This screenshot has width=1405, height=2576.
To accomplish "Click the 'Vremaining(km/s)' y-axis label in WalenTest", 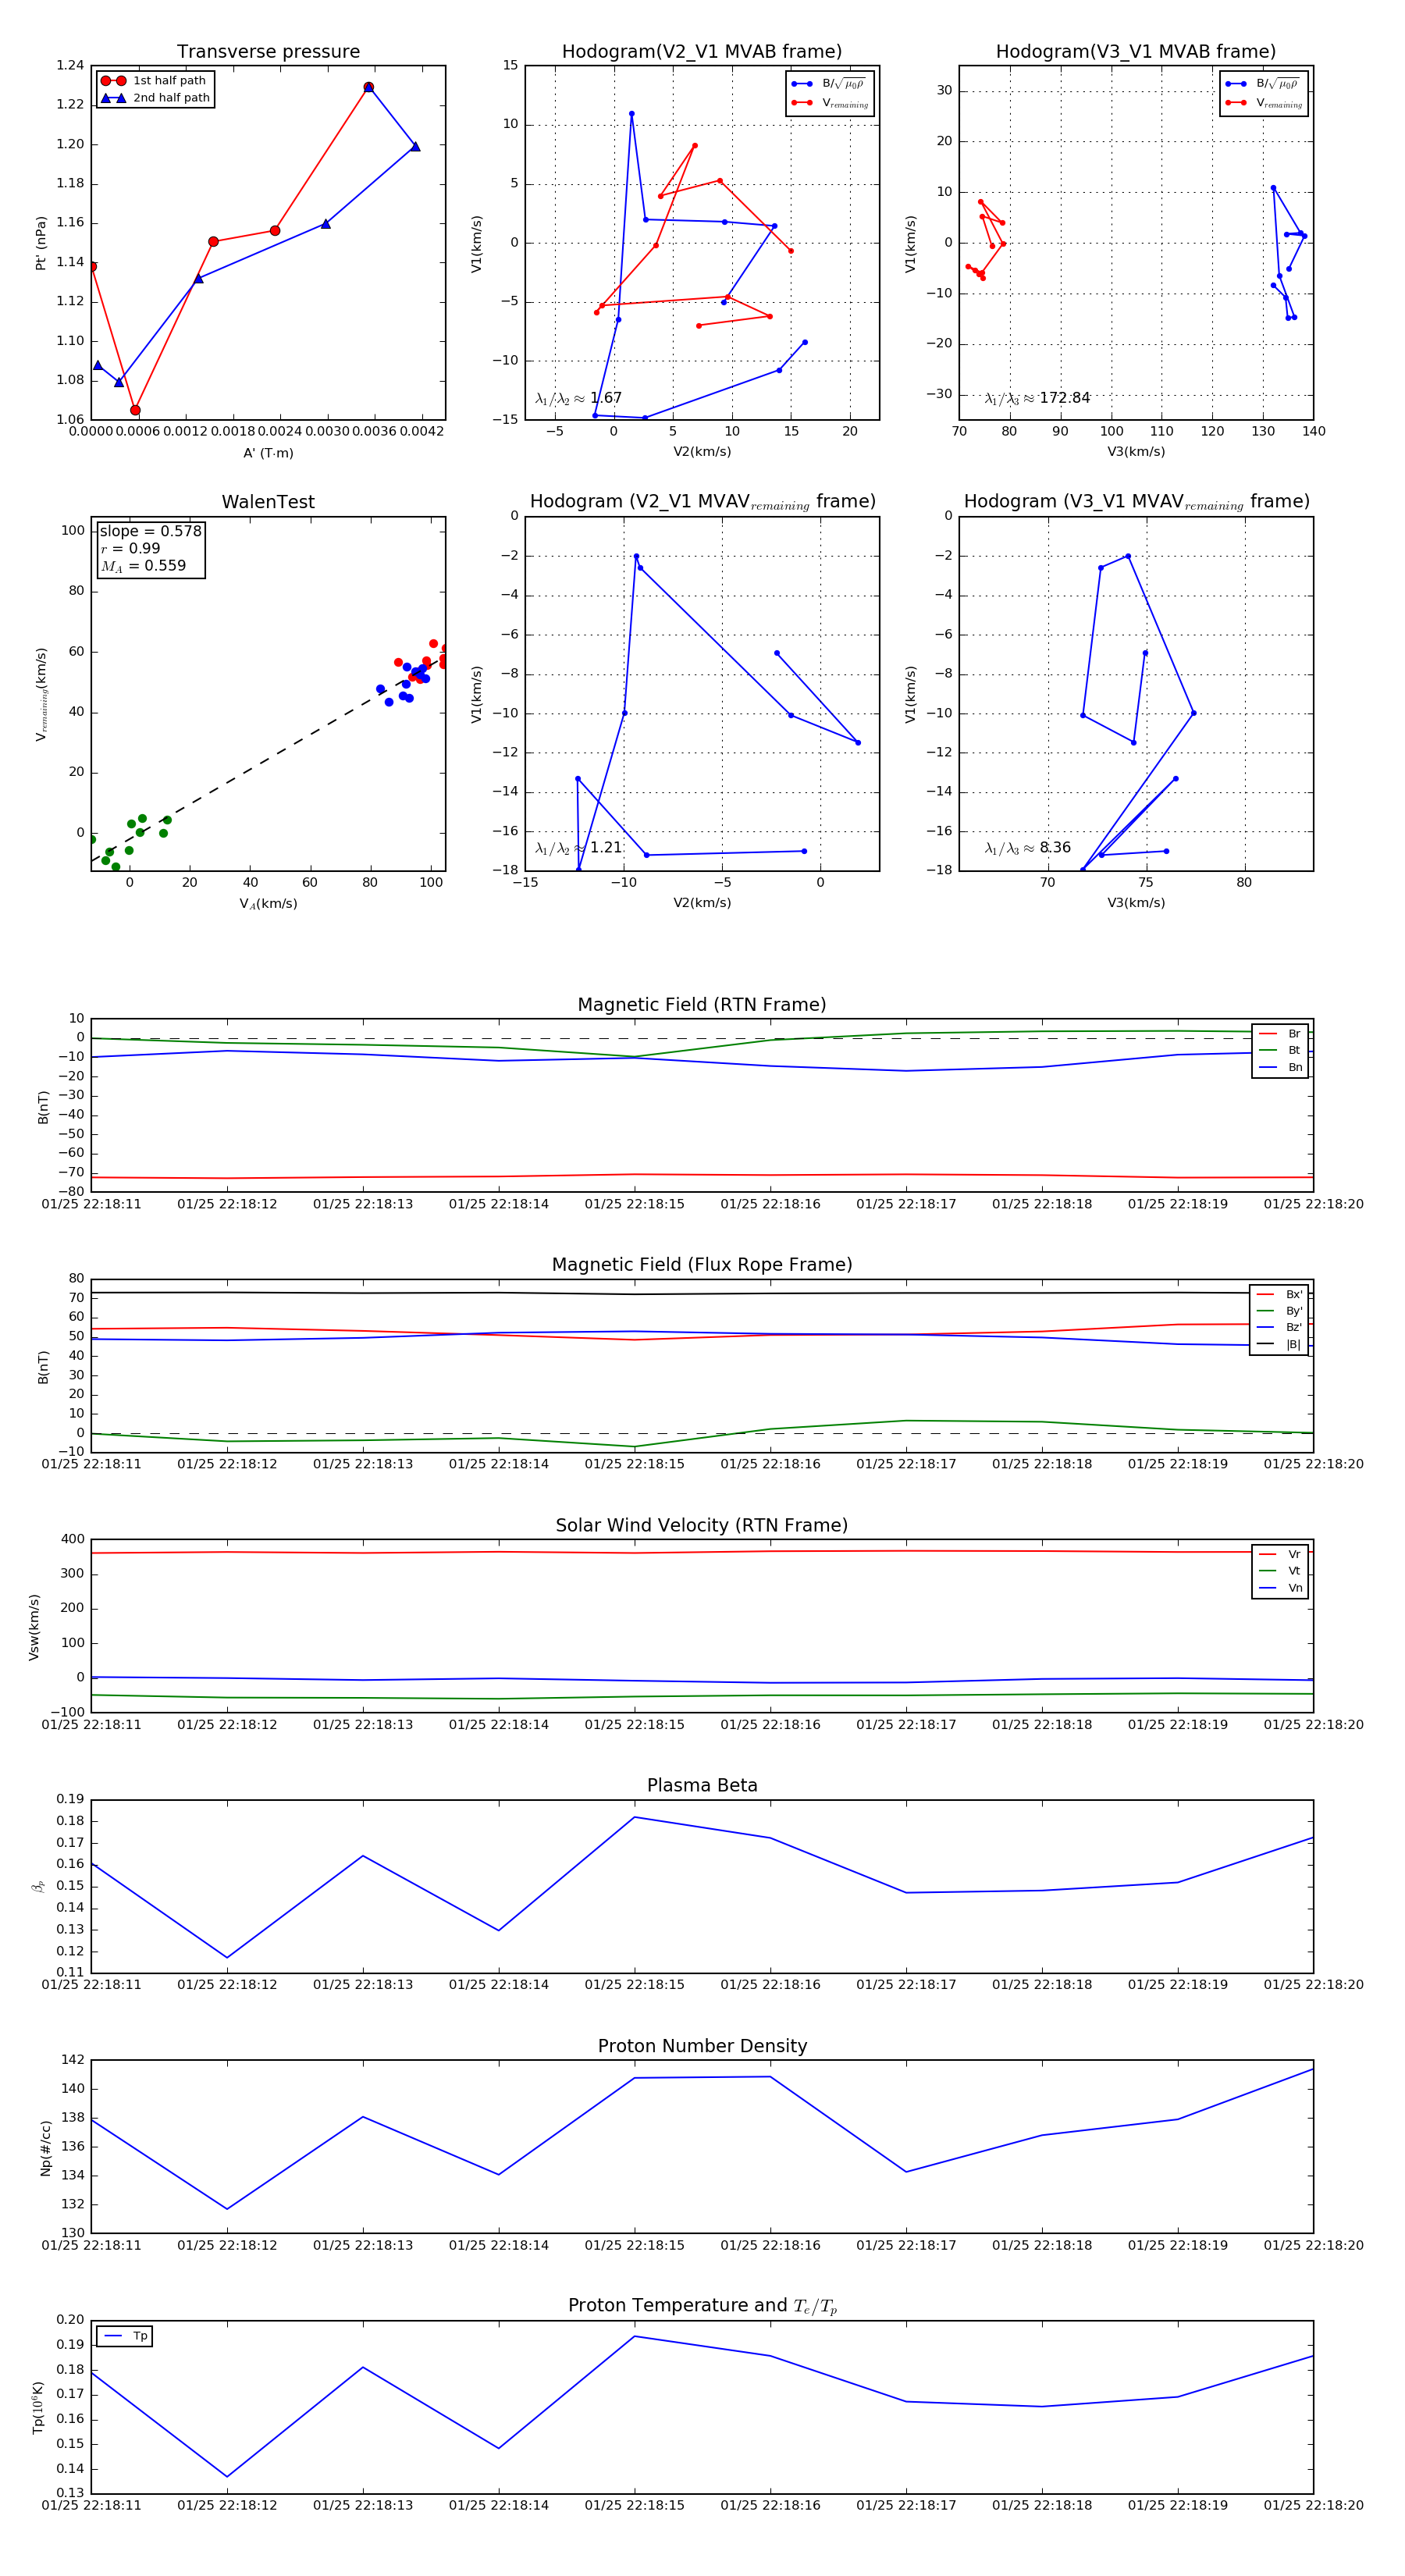I will pyautogui.click(x=41, y=694).
